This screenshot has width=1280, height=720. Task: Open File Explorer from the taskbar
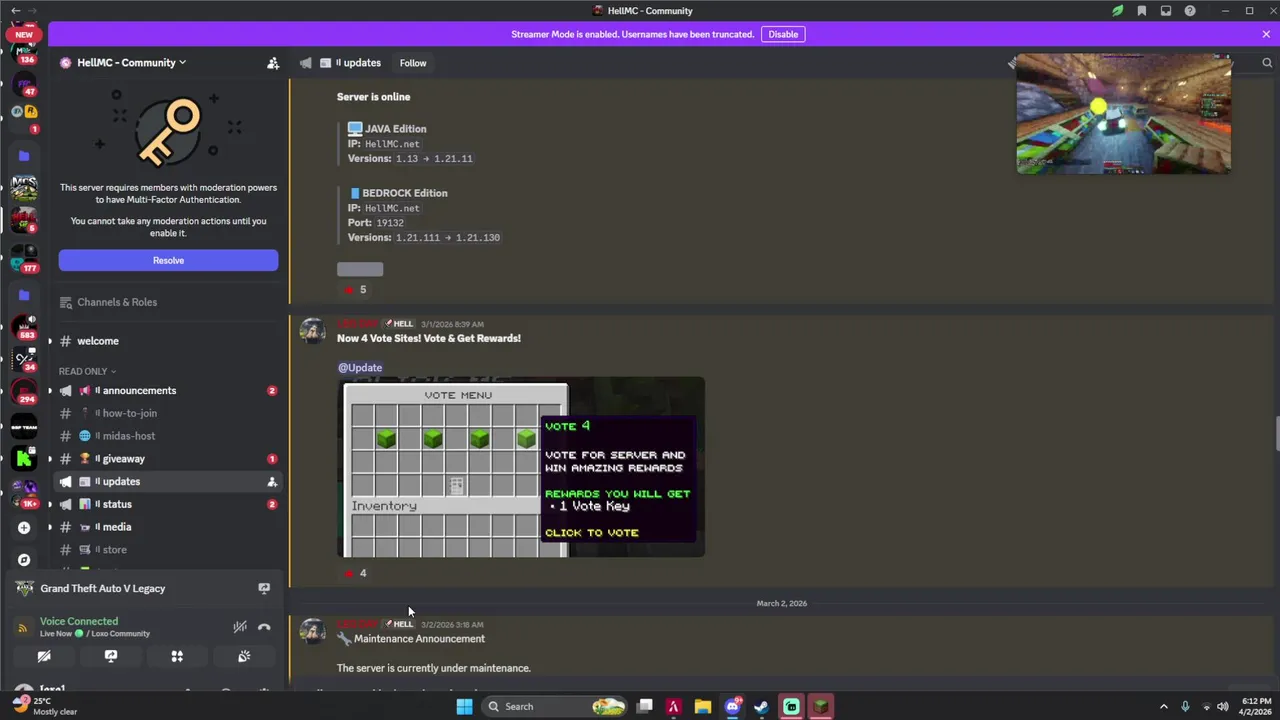pos(702,706)
